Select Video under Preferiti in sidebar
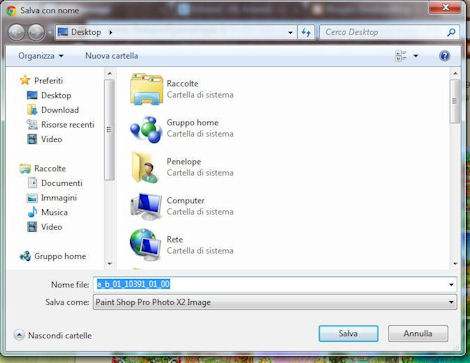This screenshot has height=363, width=470. click(51, 139)
